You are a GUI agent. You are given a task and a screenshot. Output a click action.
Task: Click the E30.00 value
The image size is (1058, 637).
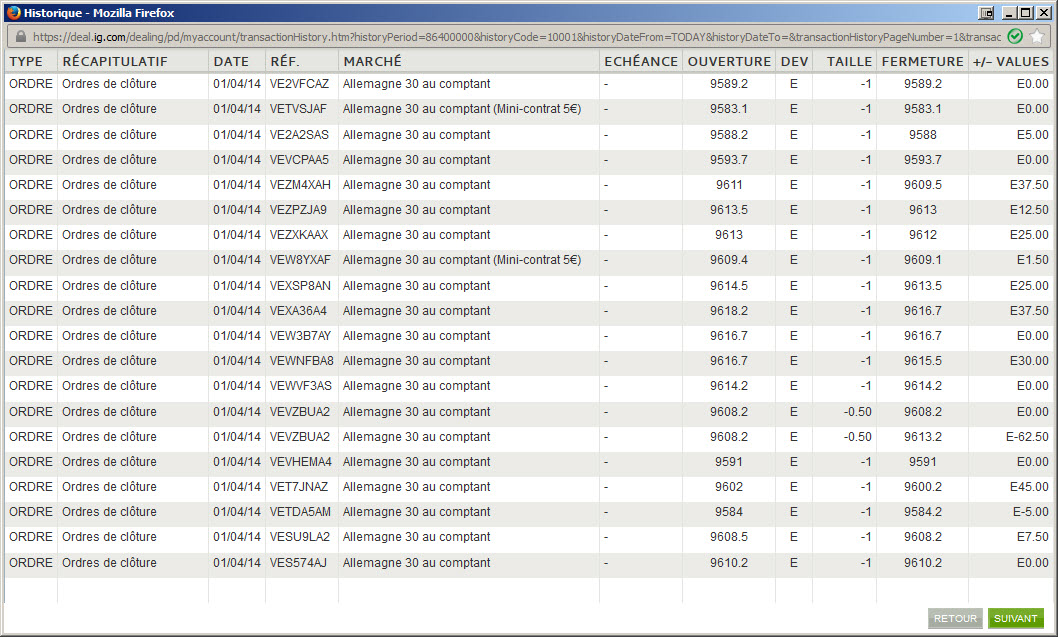point(1029,361)
